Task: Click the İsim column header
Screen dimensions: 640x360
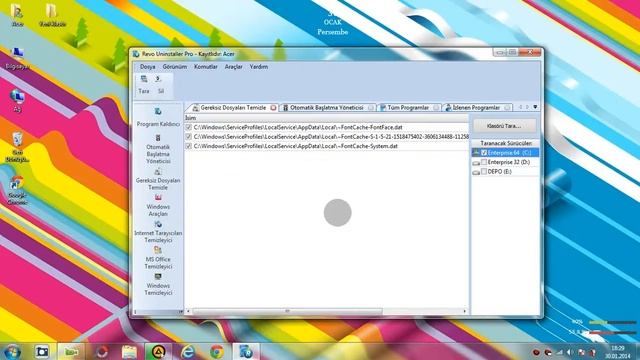Action: point(327,118)
